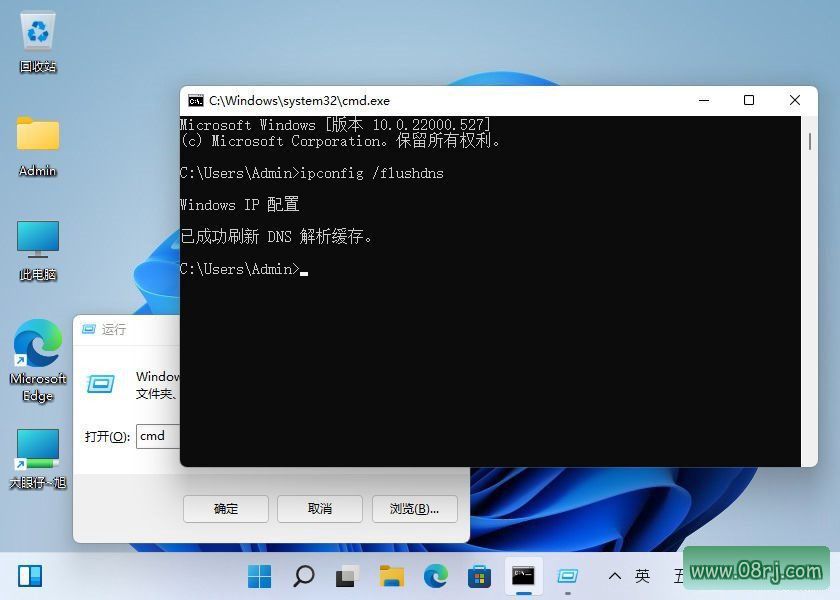This screenshot has height=600, width=840.
Task: Open Edge from the taskbar
Action: pos(435,576)
